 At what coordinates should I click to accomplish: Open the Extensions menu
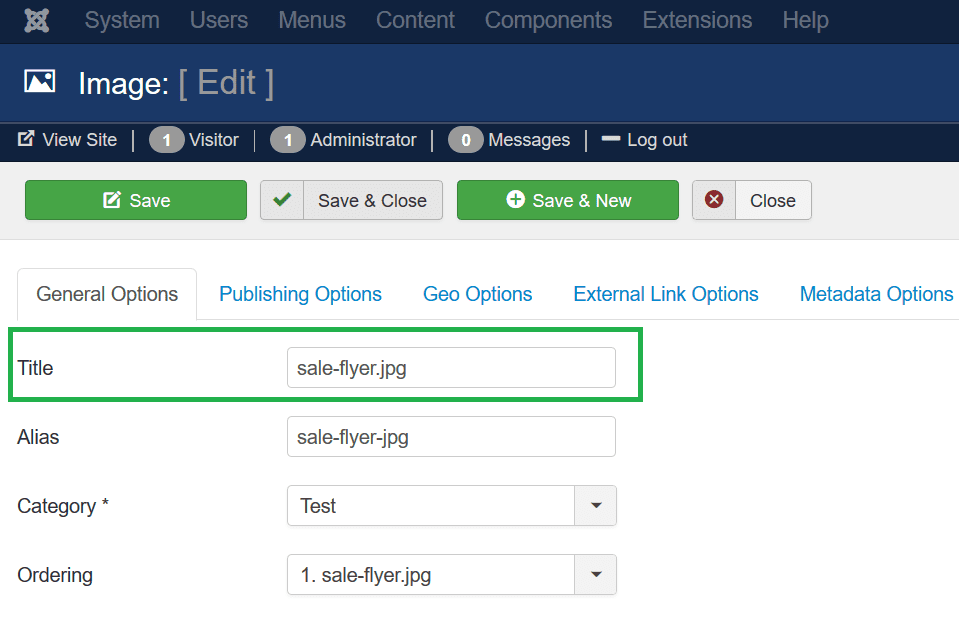[x=697, y=20]
